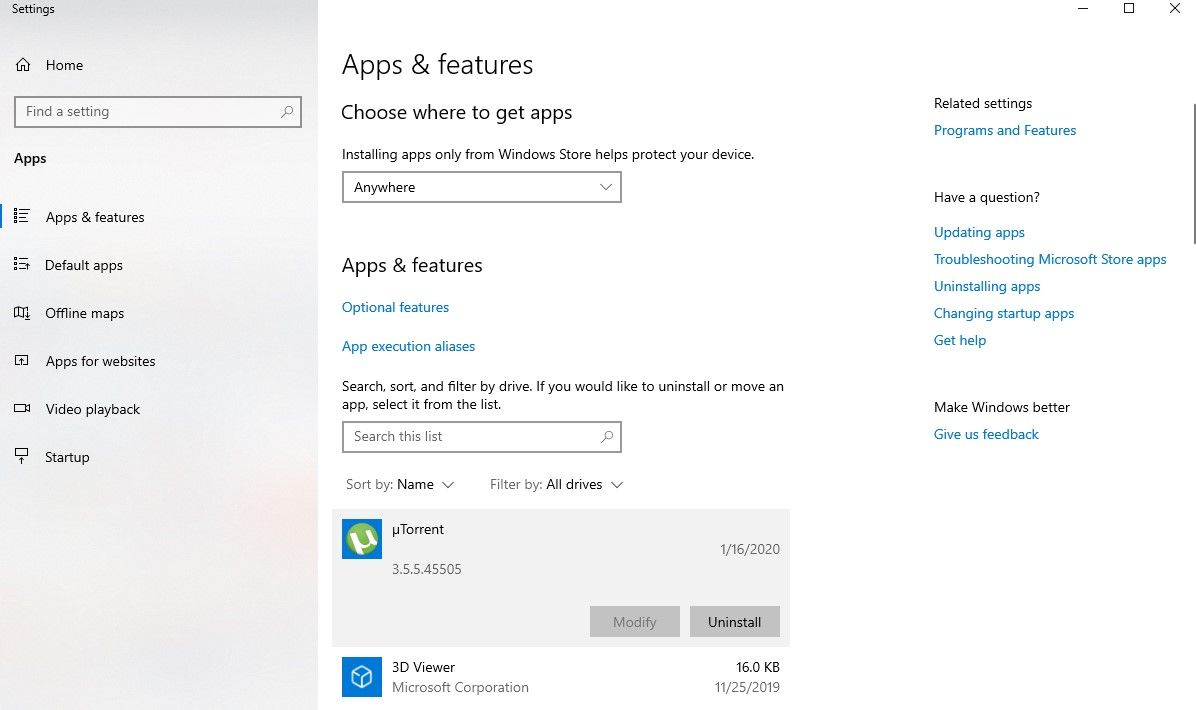
Task: Expand the Anywhere app source dropdown
Action: coord(481,188)
